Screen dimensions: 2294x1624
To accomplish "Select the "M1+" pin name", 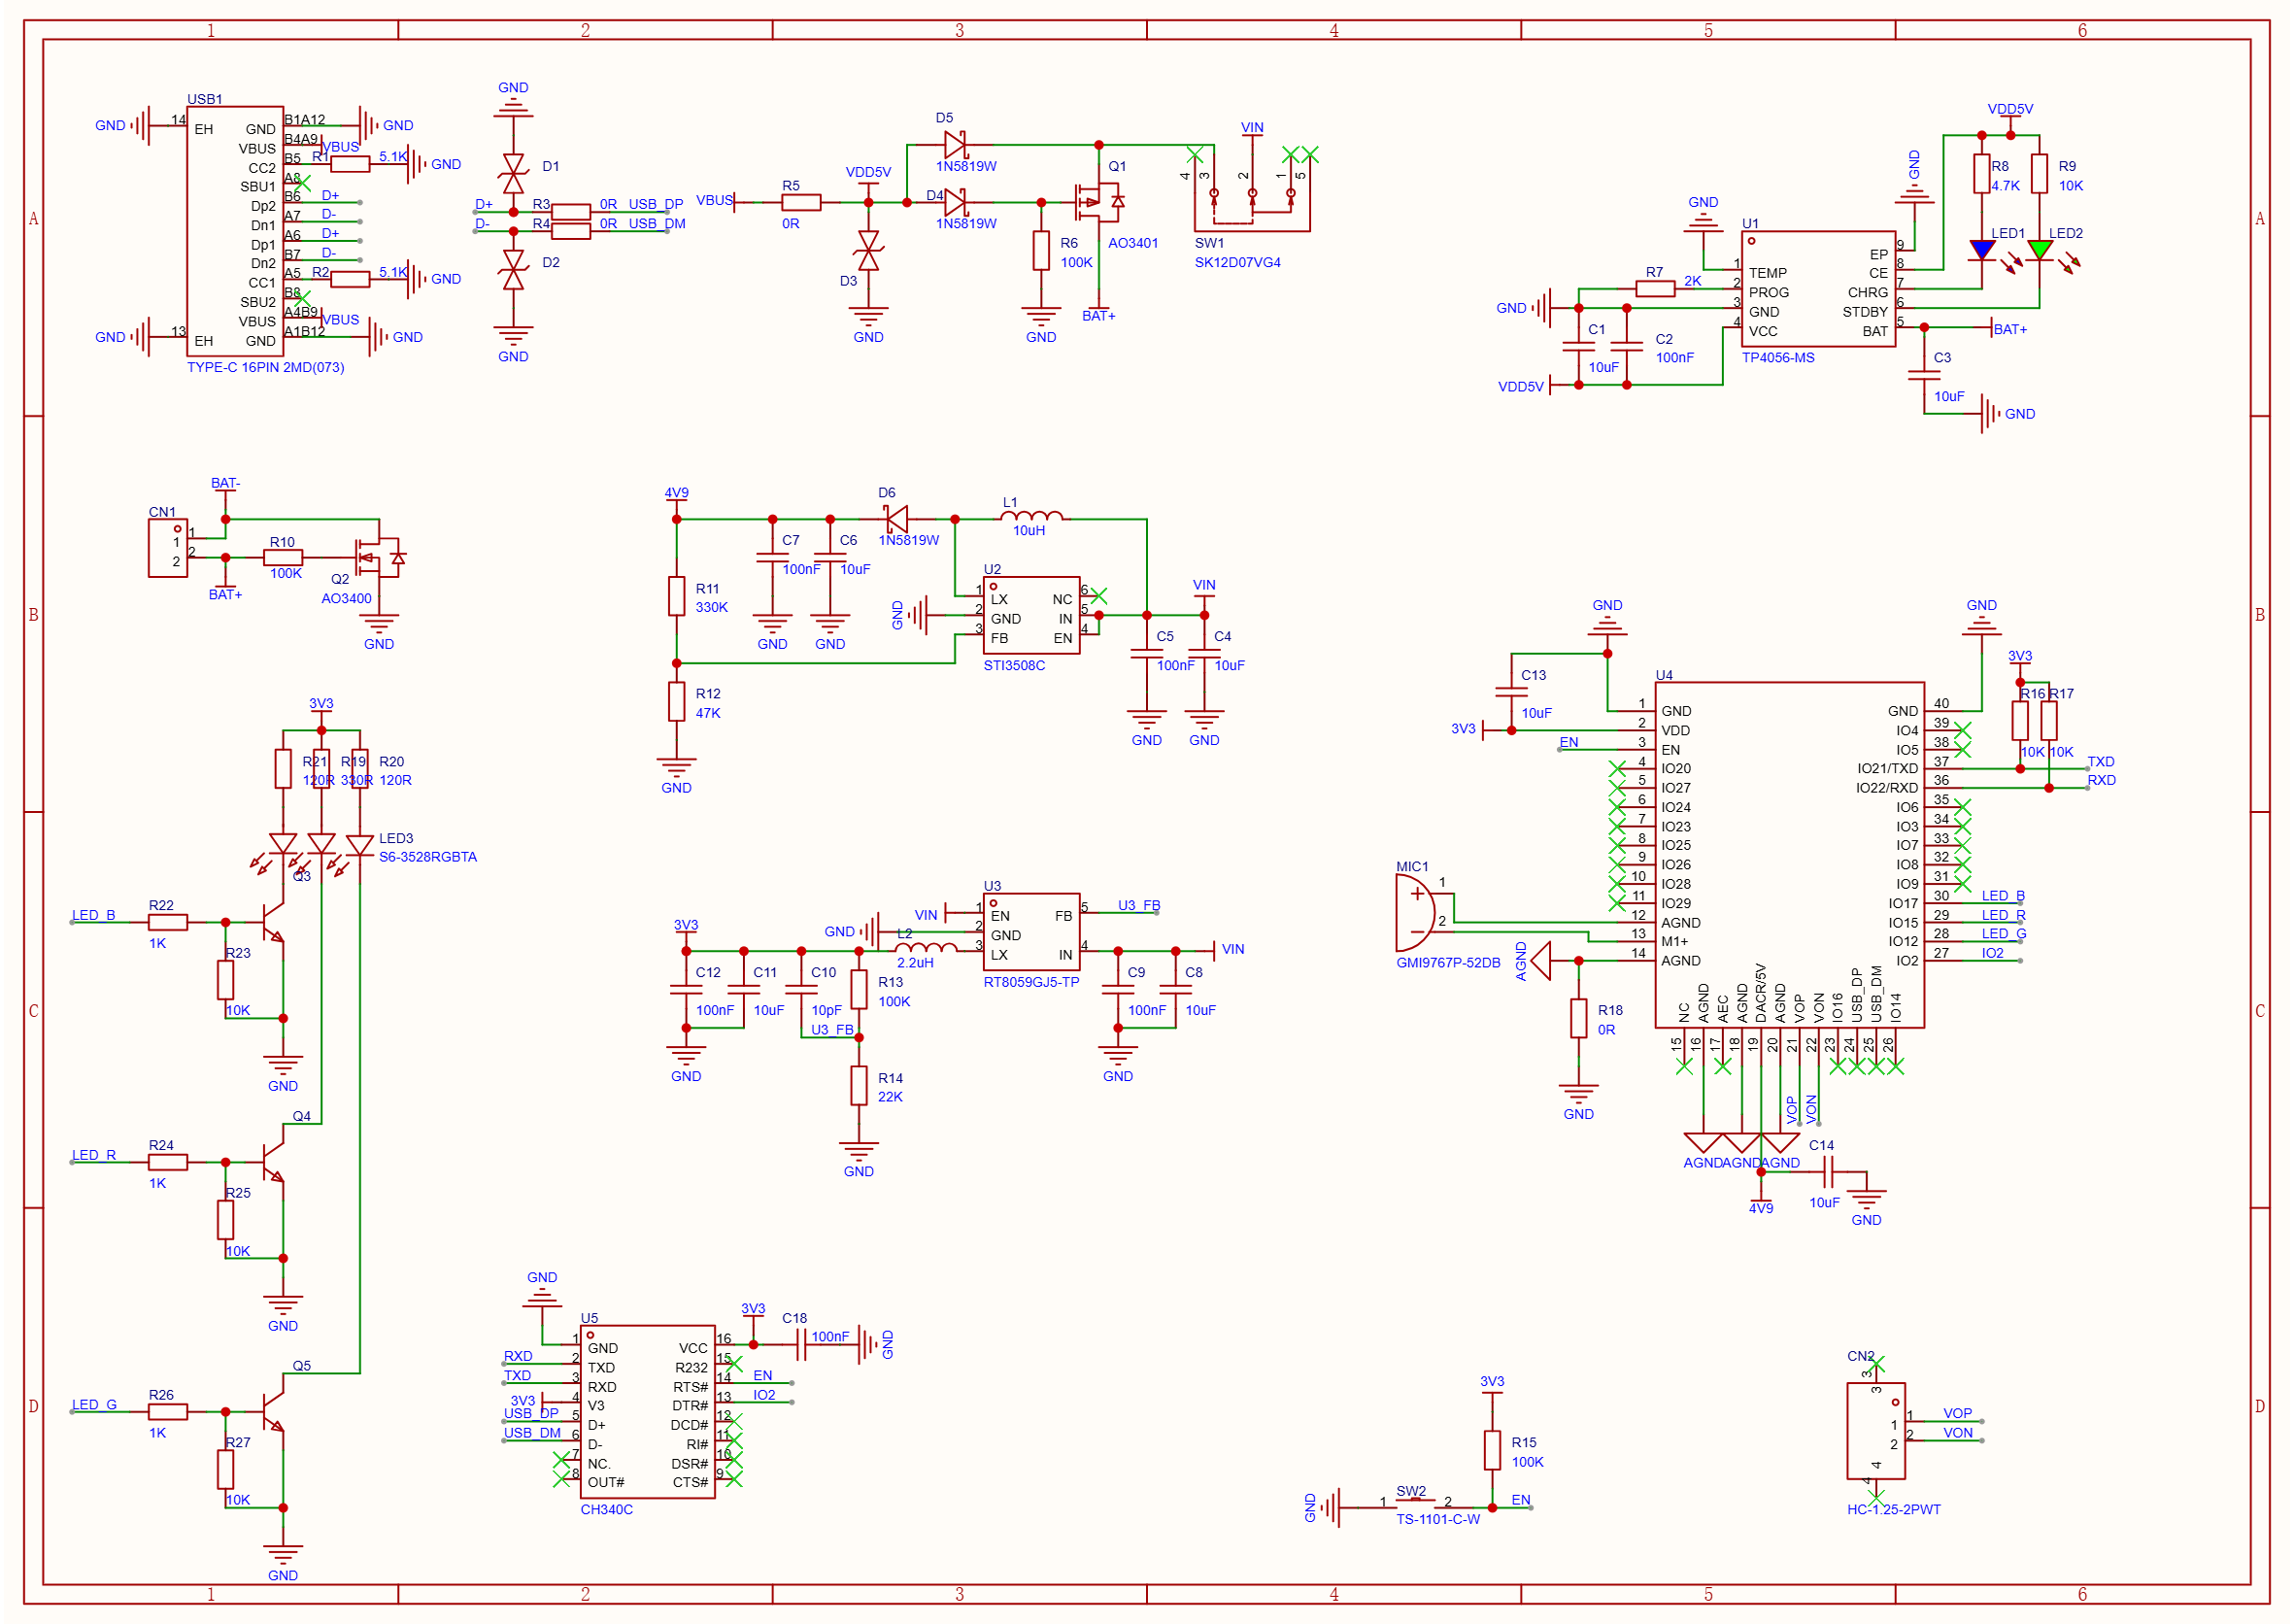I will point(1674,941).
